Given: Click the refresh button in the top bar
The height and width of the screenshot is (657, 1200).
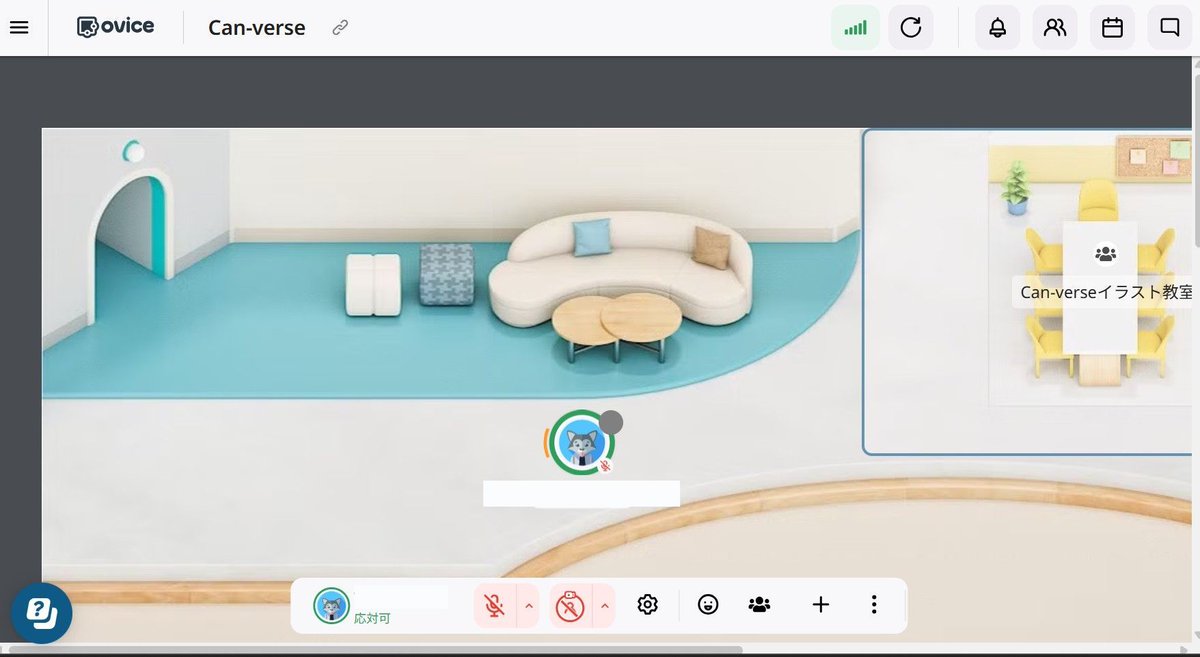Looking at the screenshot, I should tap(910, 28).
